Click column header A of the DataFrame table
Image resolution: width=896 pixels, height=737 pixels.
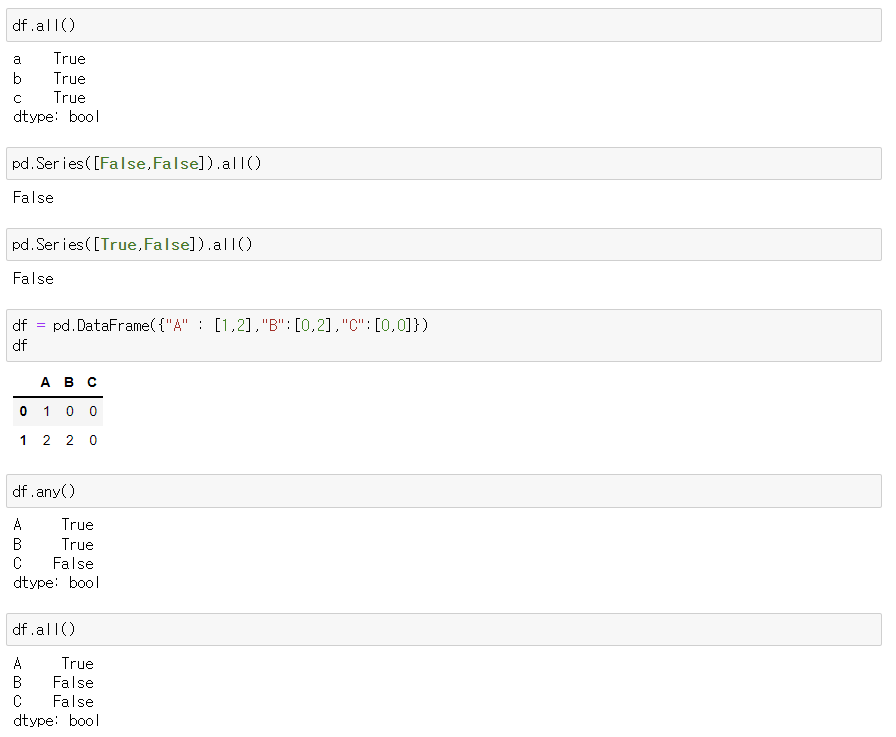coord(46,382)
